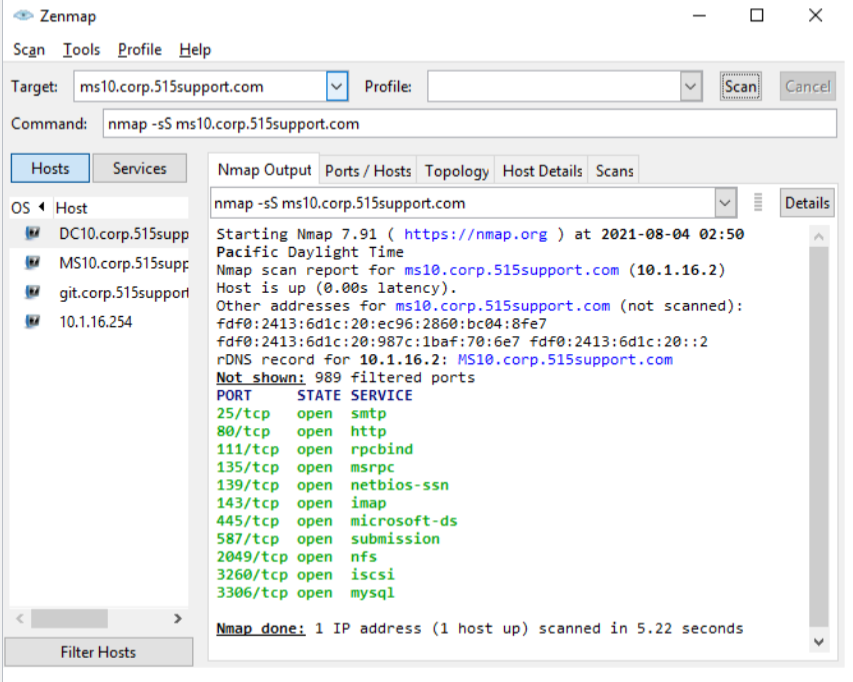This screenshot has height=682, width=853.
Task: Click the PORT STATE SERVICE header line
Action: [x=314, y=395]
